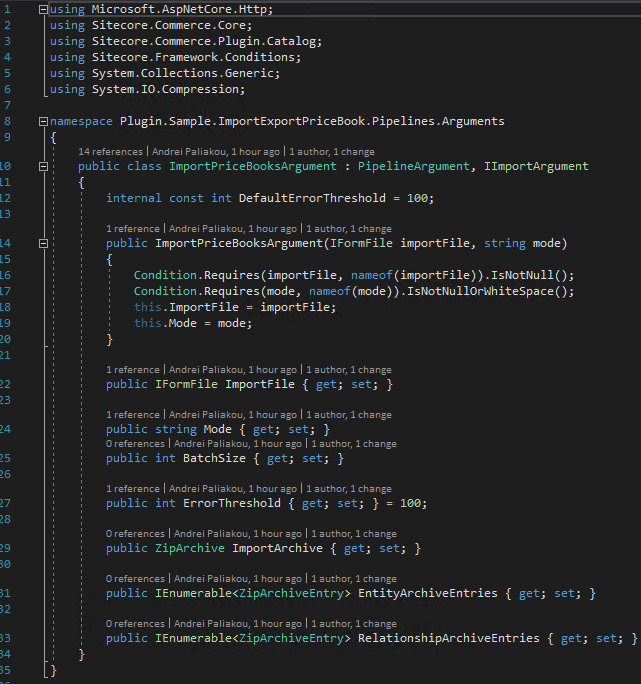Click line number 7 in the gutter
The height and width of the screenshot is (684, 641).
point(7,105)
